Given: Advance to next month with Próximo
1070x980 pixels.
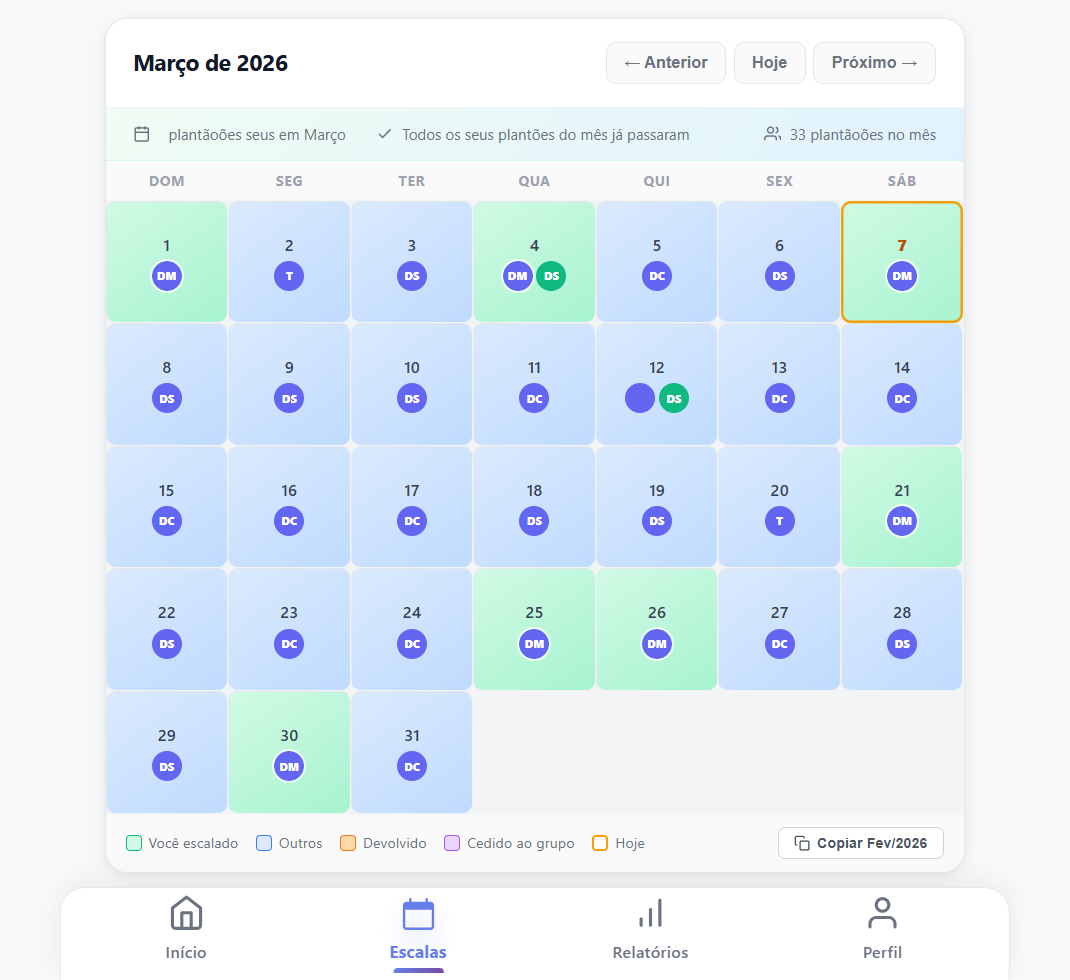Looking at the screenshot, I should click(874, 63).
